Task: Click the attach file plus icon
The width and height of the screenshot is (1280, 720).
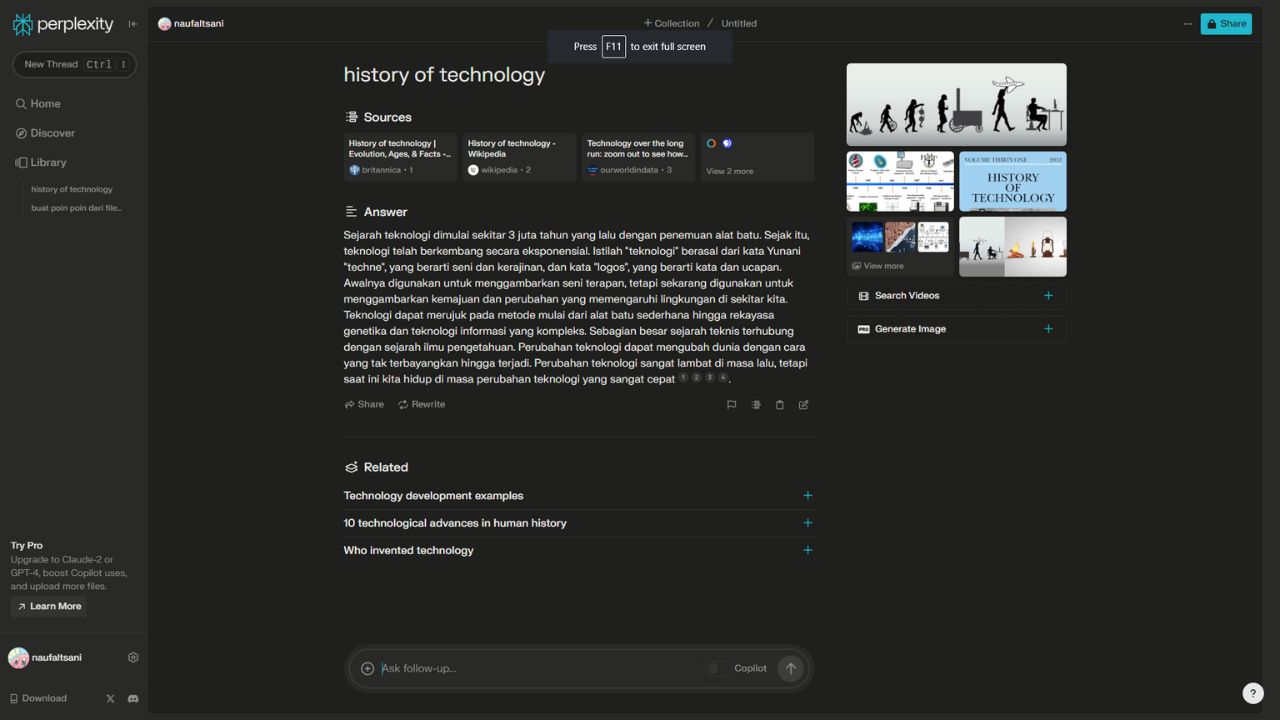Action: [x=367, y=669]
